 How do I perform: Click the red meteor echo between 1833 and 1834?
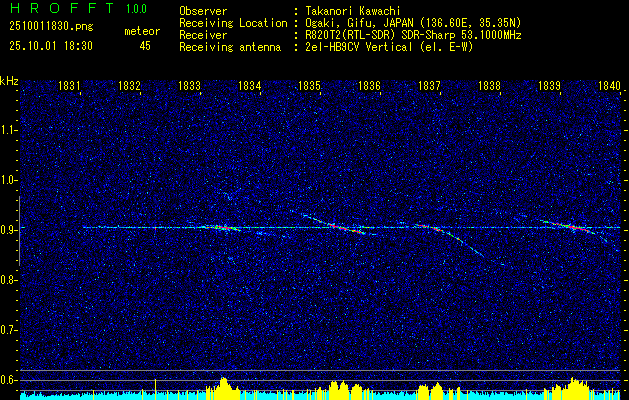pyautogui.click(x=223, y=228)
